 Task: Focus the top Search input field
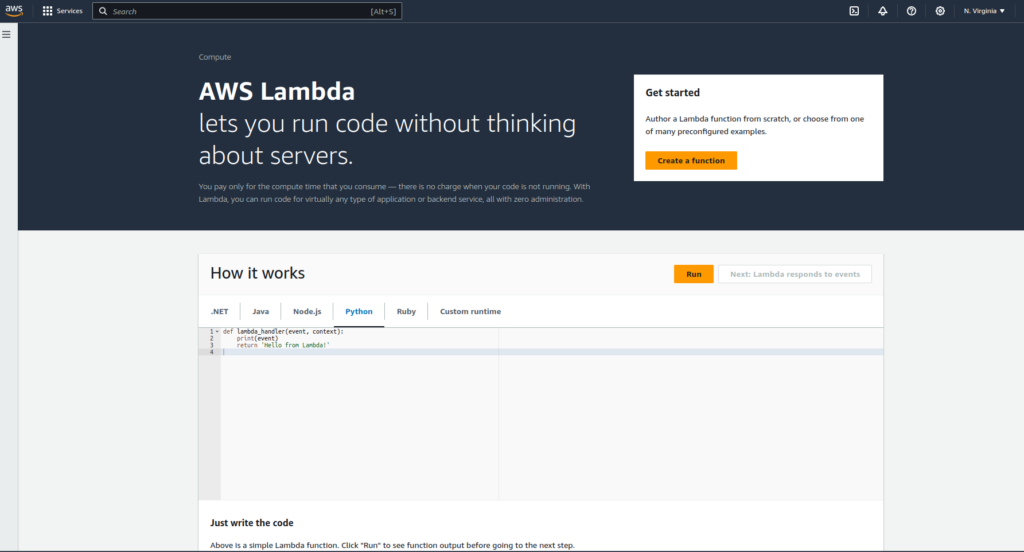pyautogui.click(x=247, y=11)
